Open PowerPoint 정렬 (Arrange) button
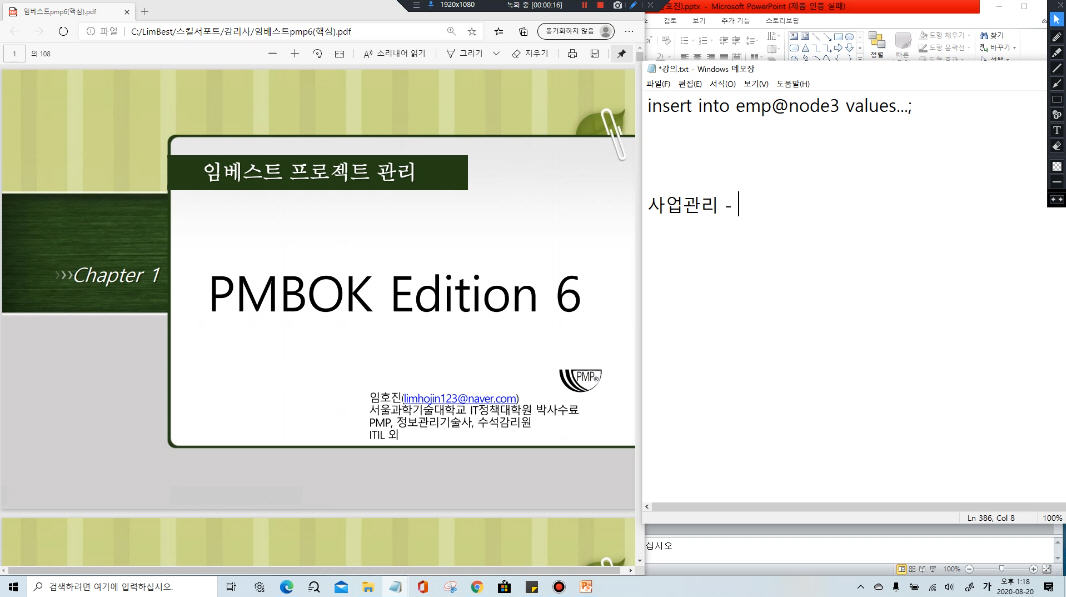This screenshot has width=1066, height=597. pos(877,45)
